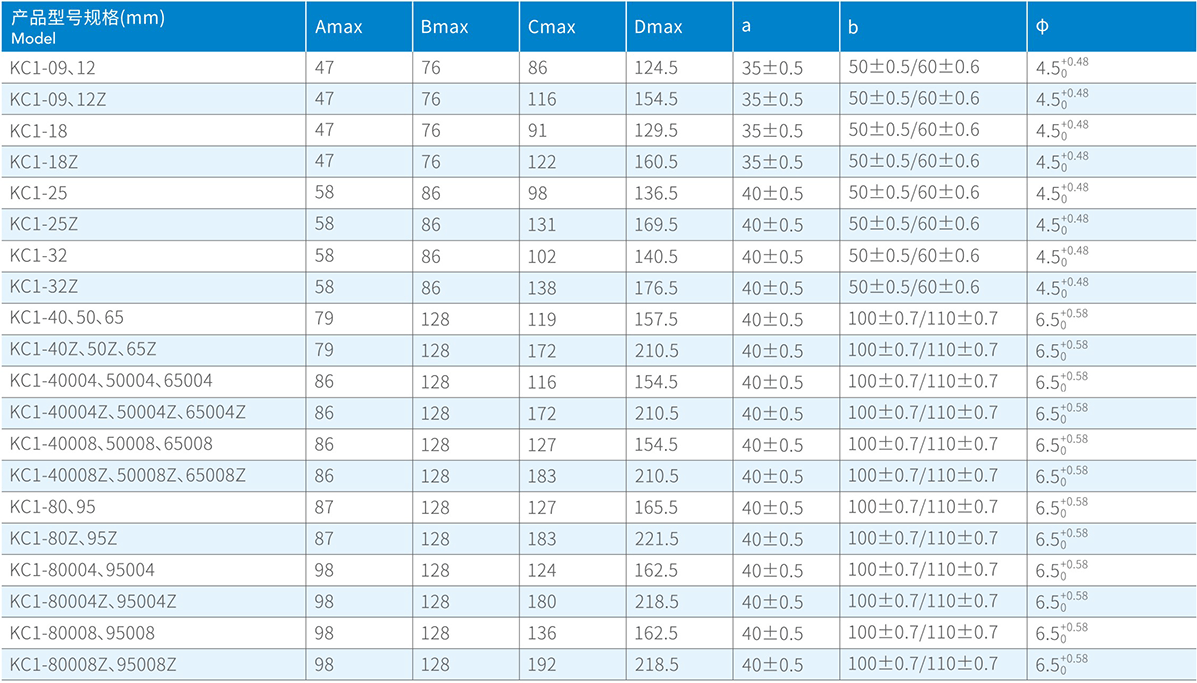Viewport: 1197px width, 683px height.
Task: Click the Amax column header
Action: pyautogui.click(x=338, y=27)
